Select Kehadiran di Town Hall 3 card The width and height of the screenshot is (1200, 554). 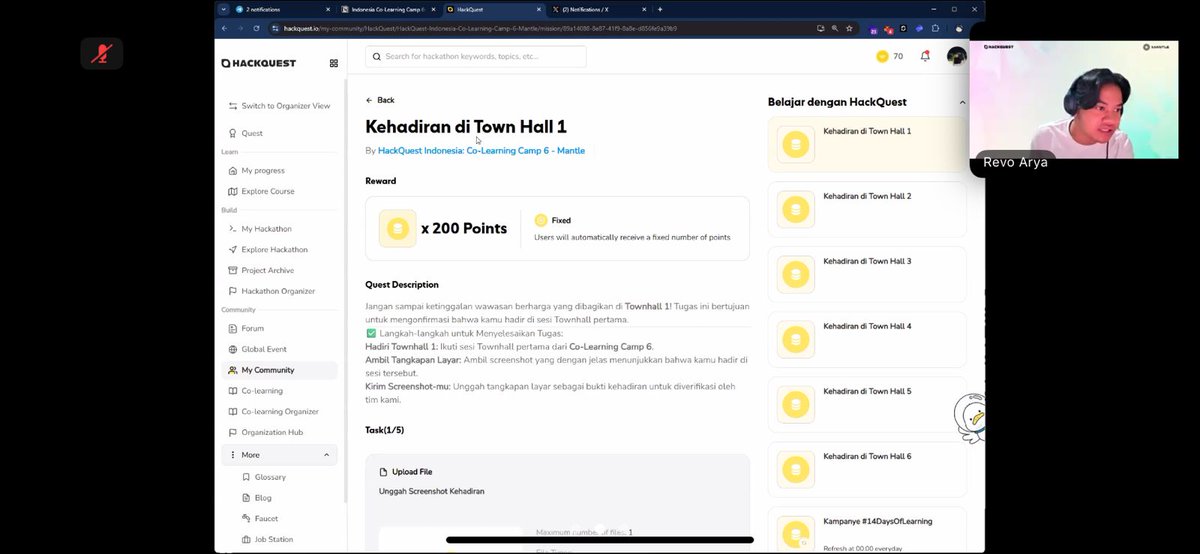click(x=867, y=274)
